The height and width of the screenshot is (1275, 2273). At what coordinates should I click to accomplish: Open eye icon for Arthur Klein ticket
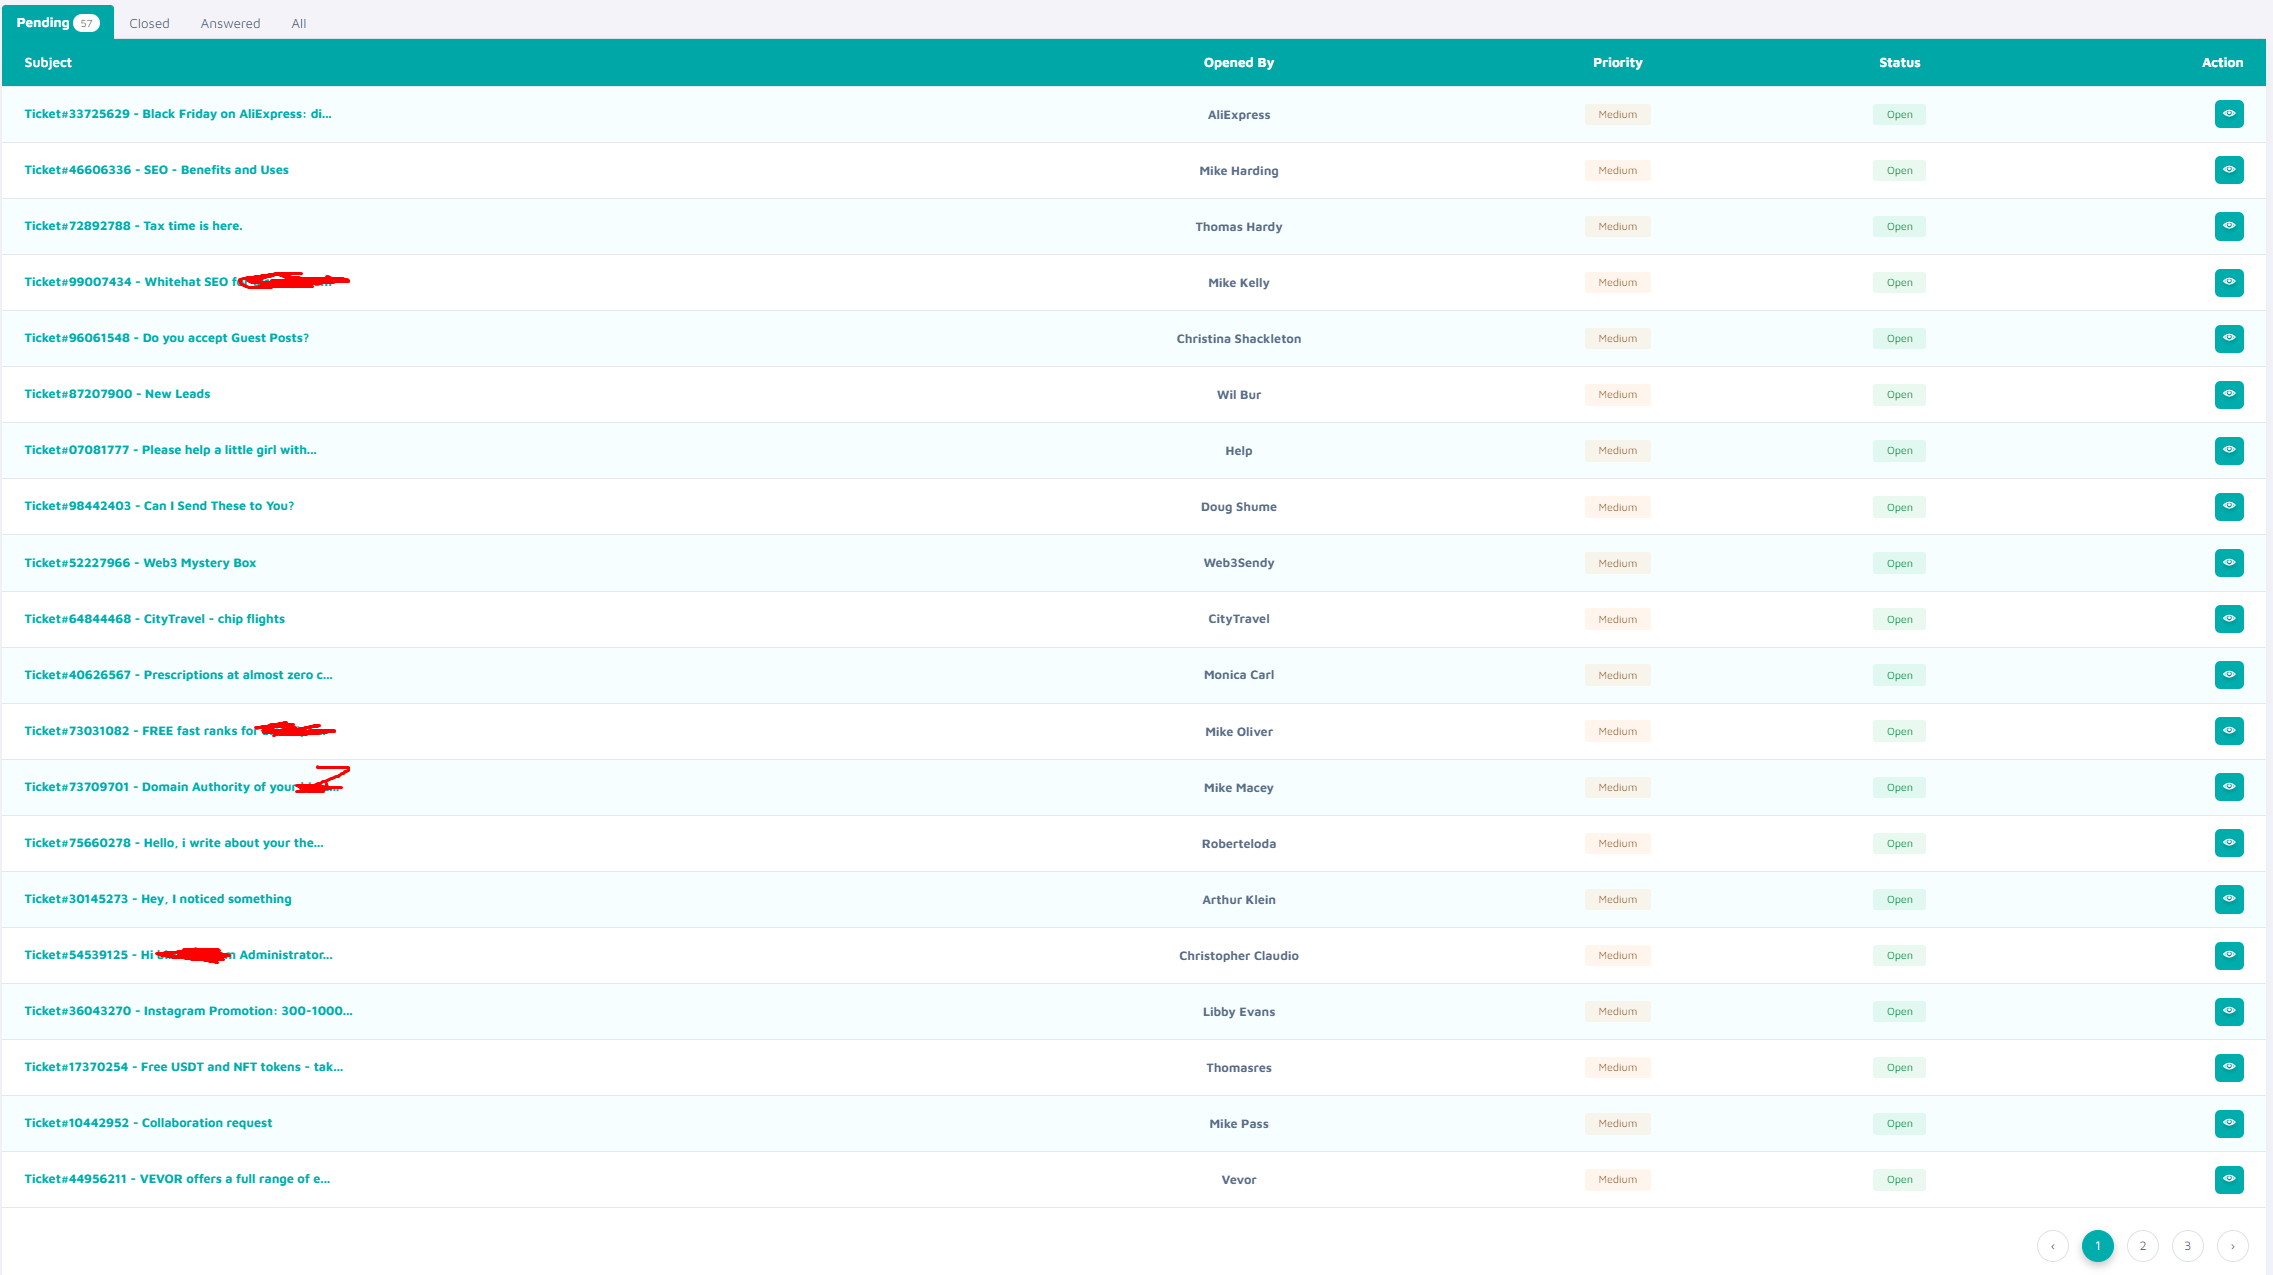tap(2228, 899)
